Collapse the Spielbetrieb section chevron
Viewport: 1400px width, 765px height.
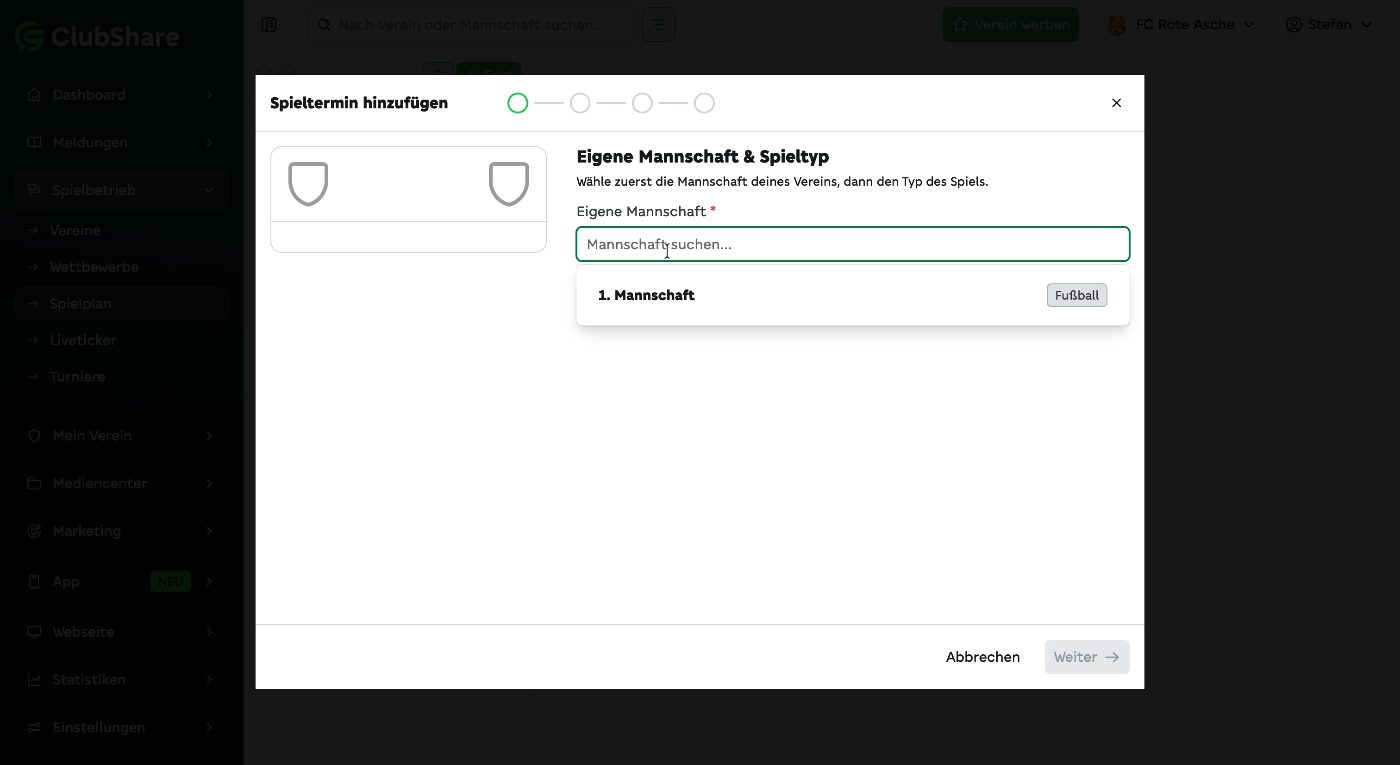pyautogui.click(x=209, y=190)
